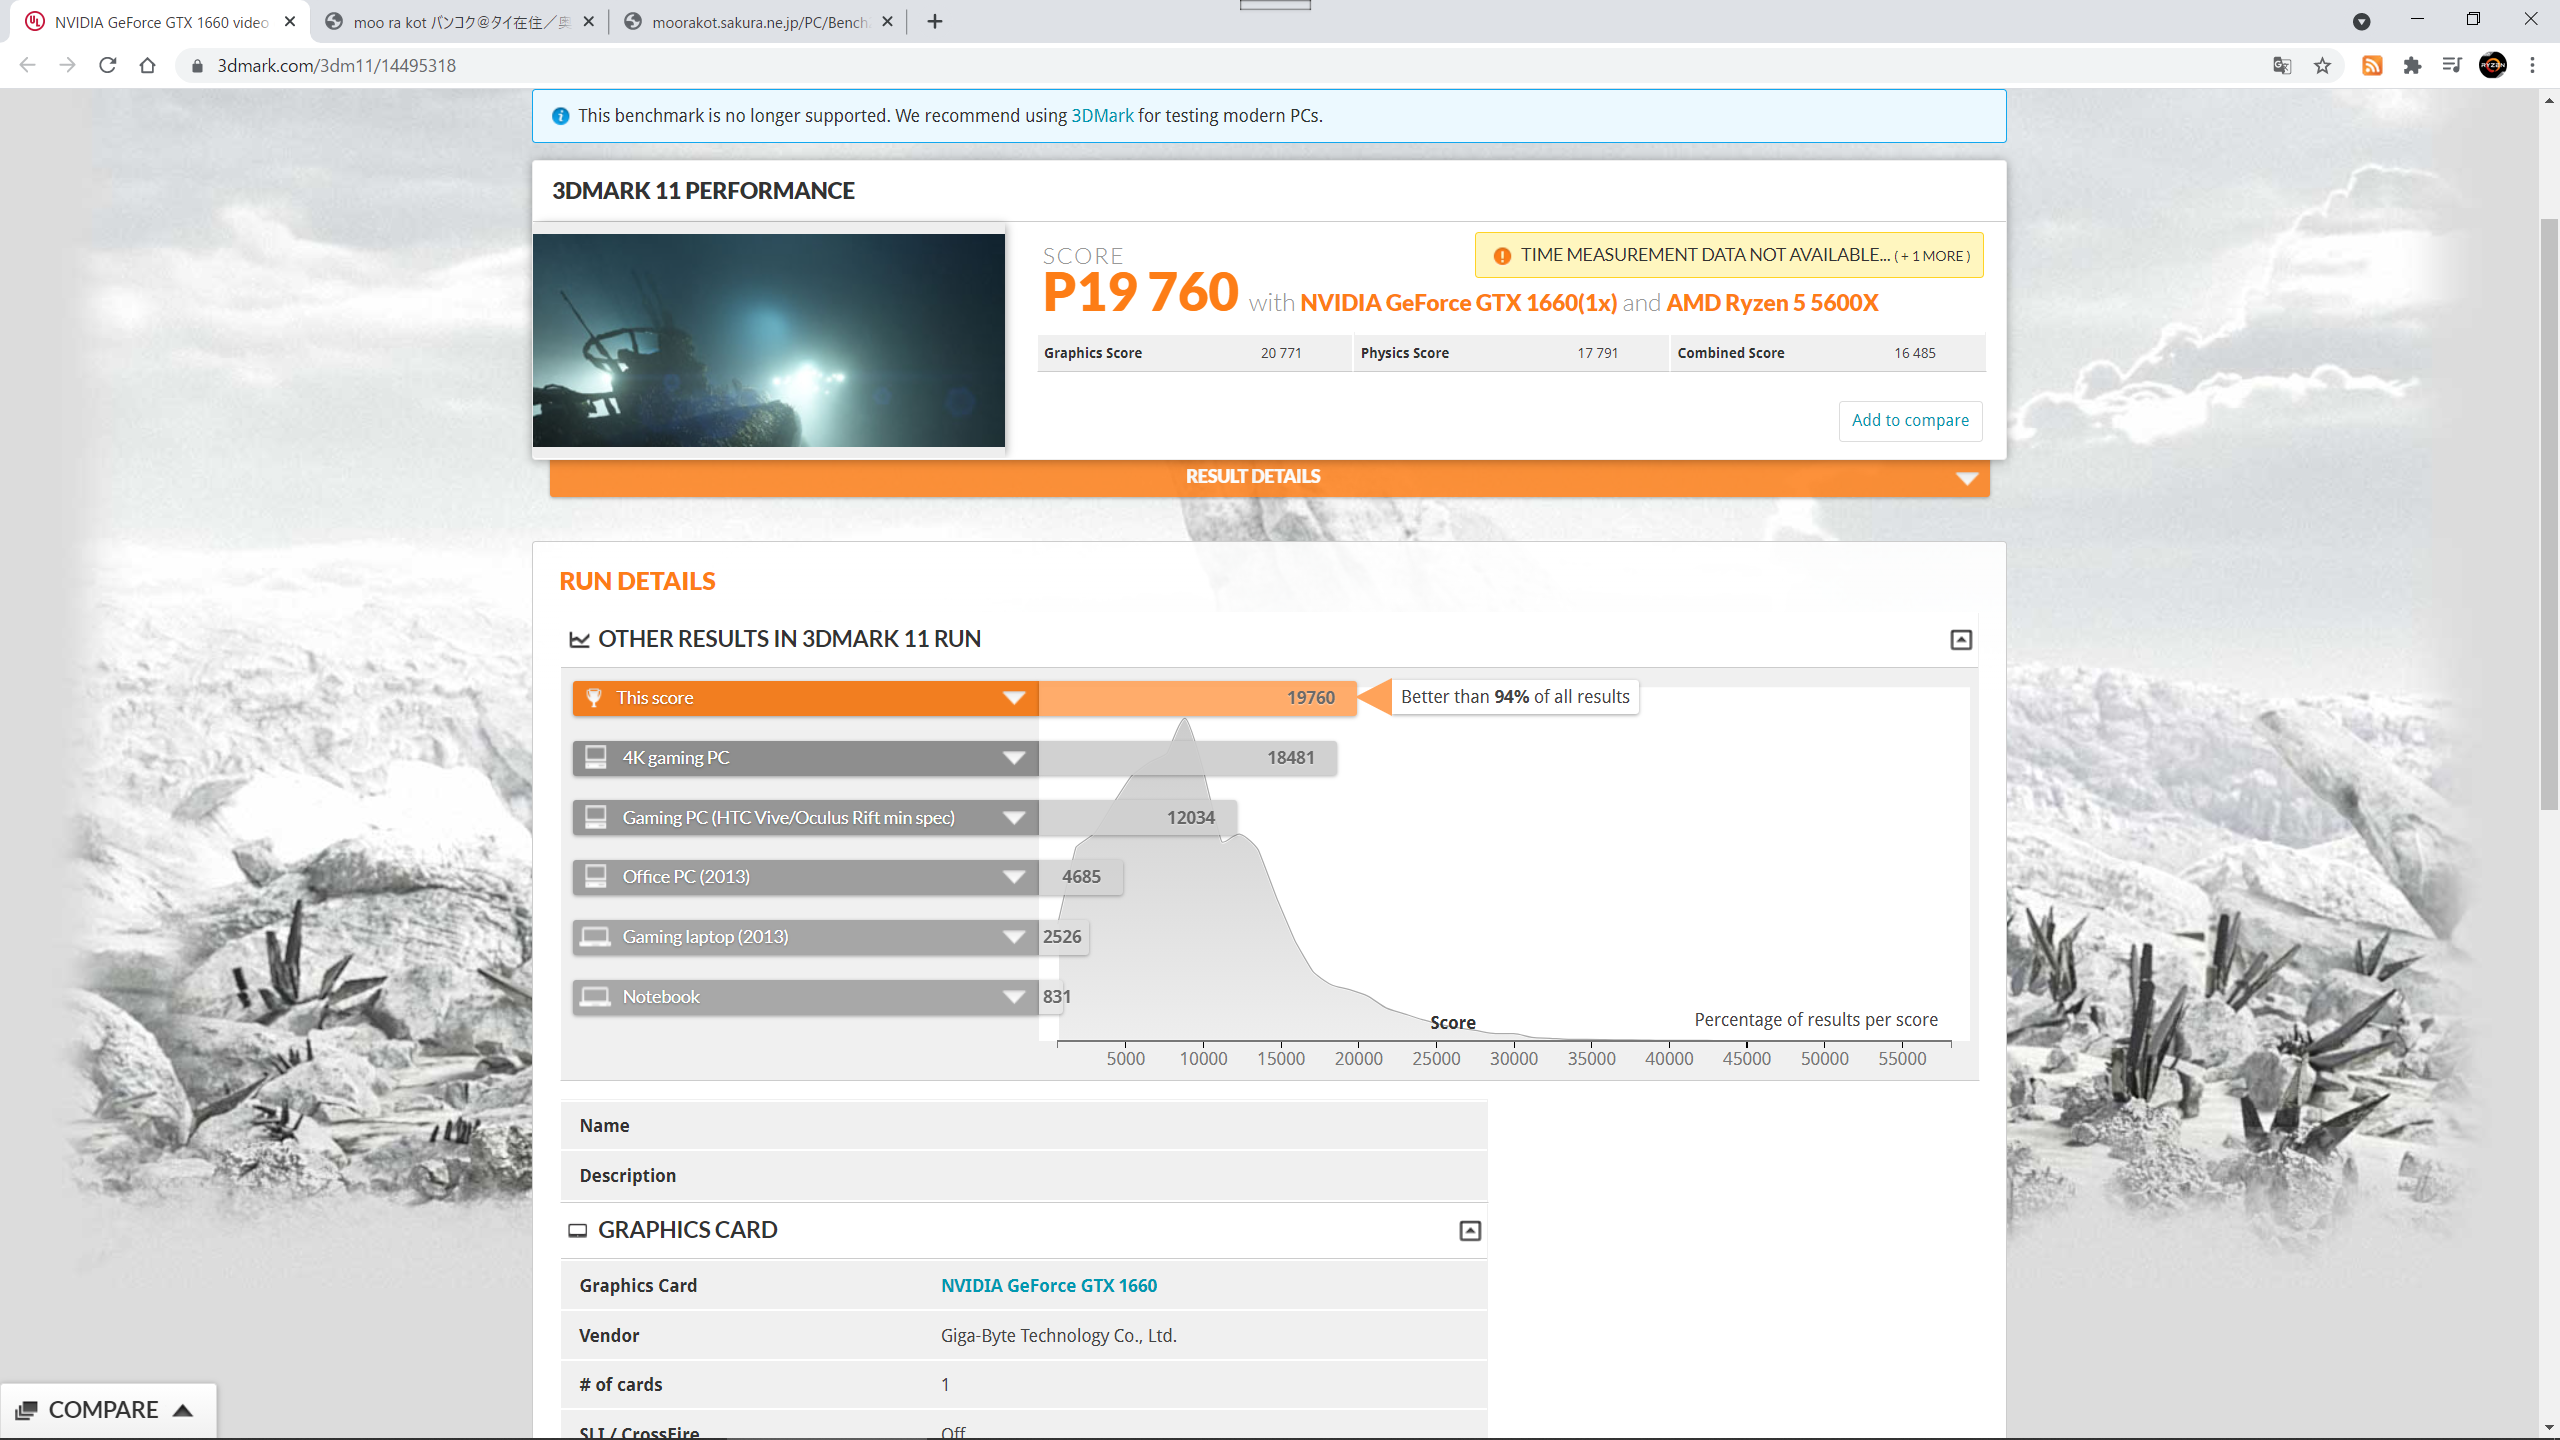
Task: Open the media control playlist icon
Action: [x=2452, y=65]
